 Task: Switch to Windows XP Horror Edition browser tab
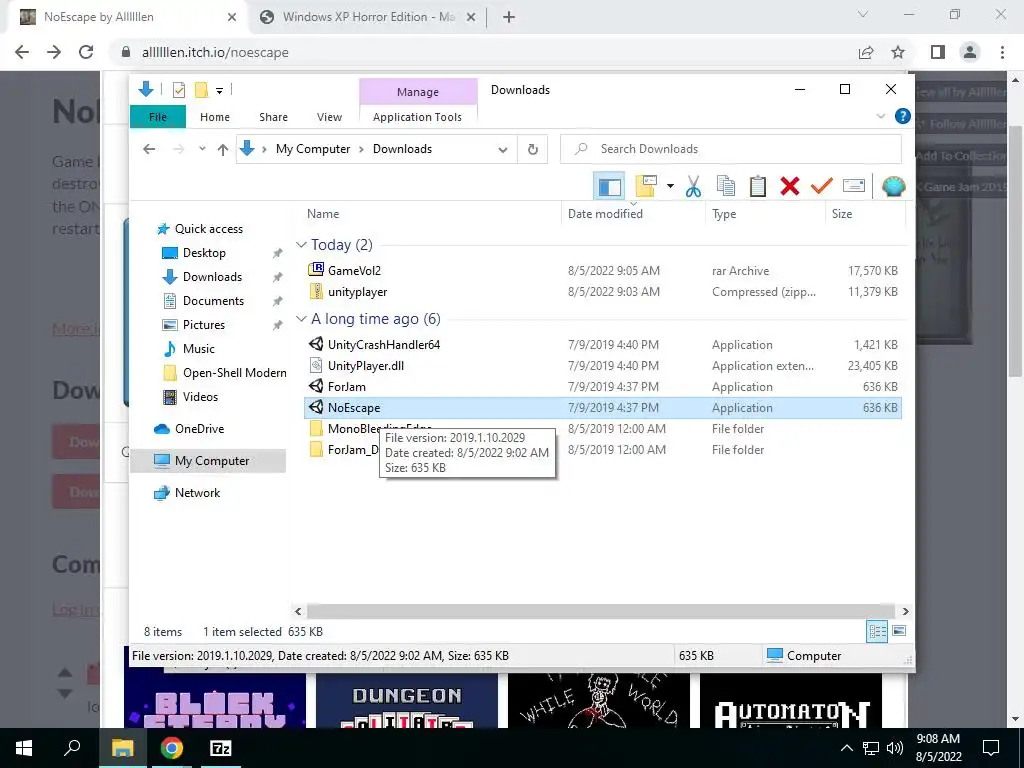[368, 17]
